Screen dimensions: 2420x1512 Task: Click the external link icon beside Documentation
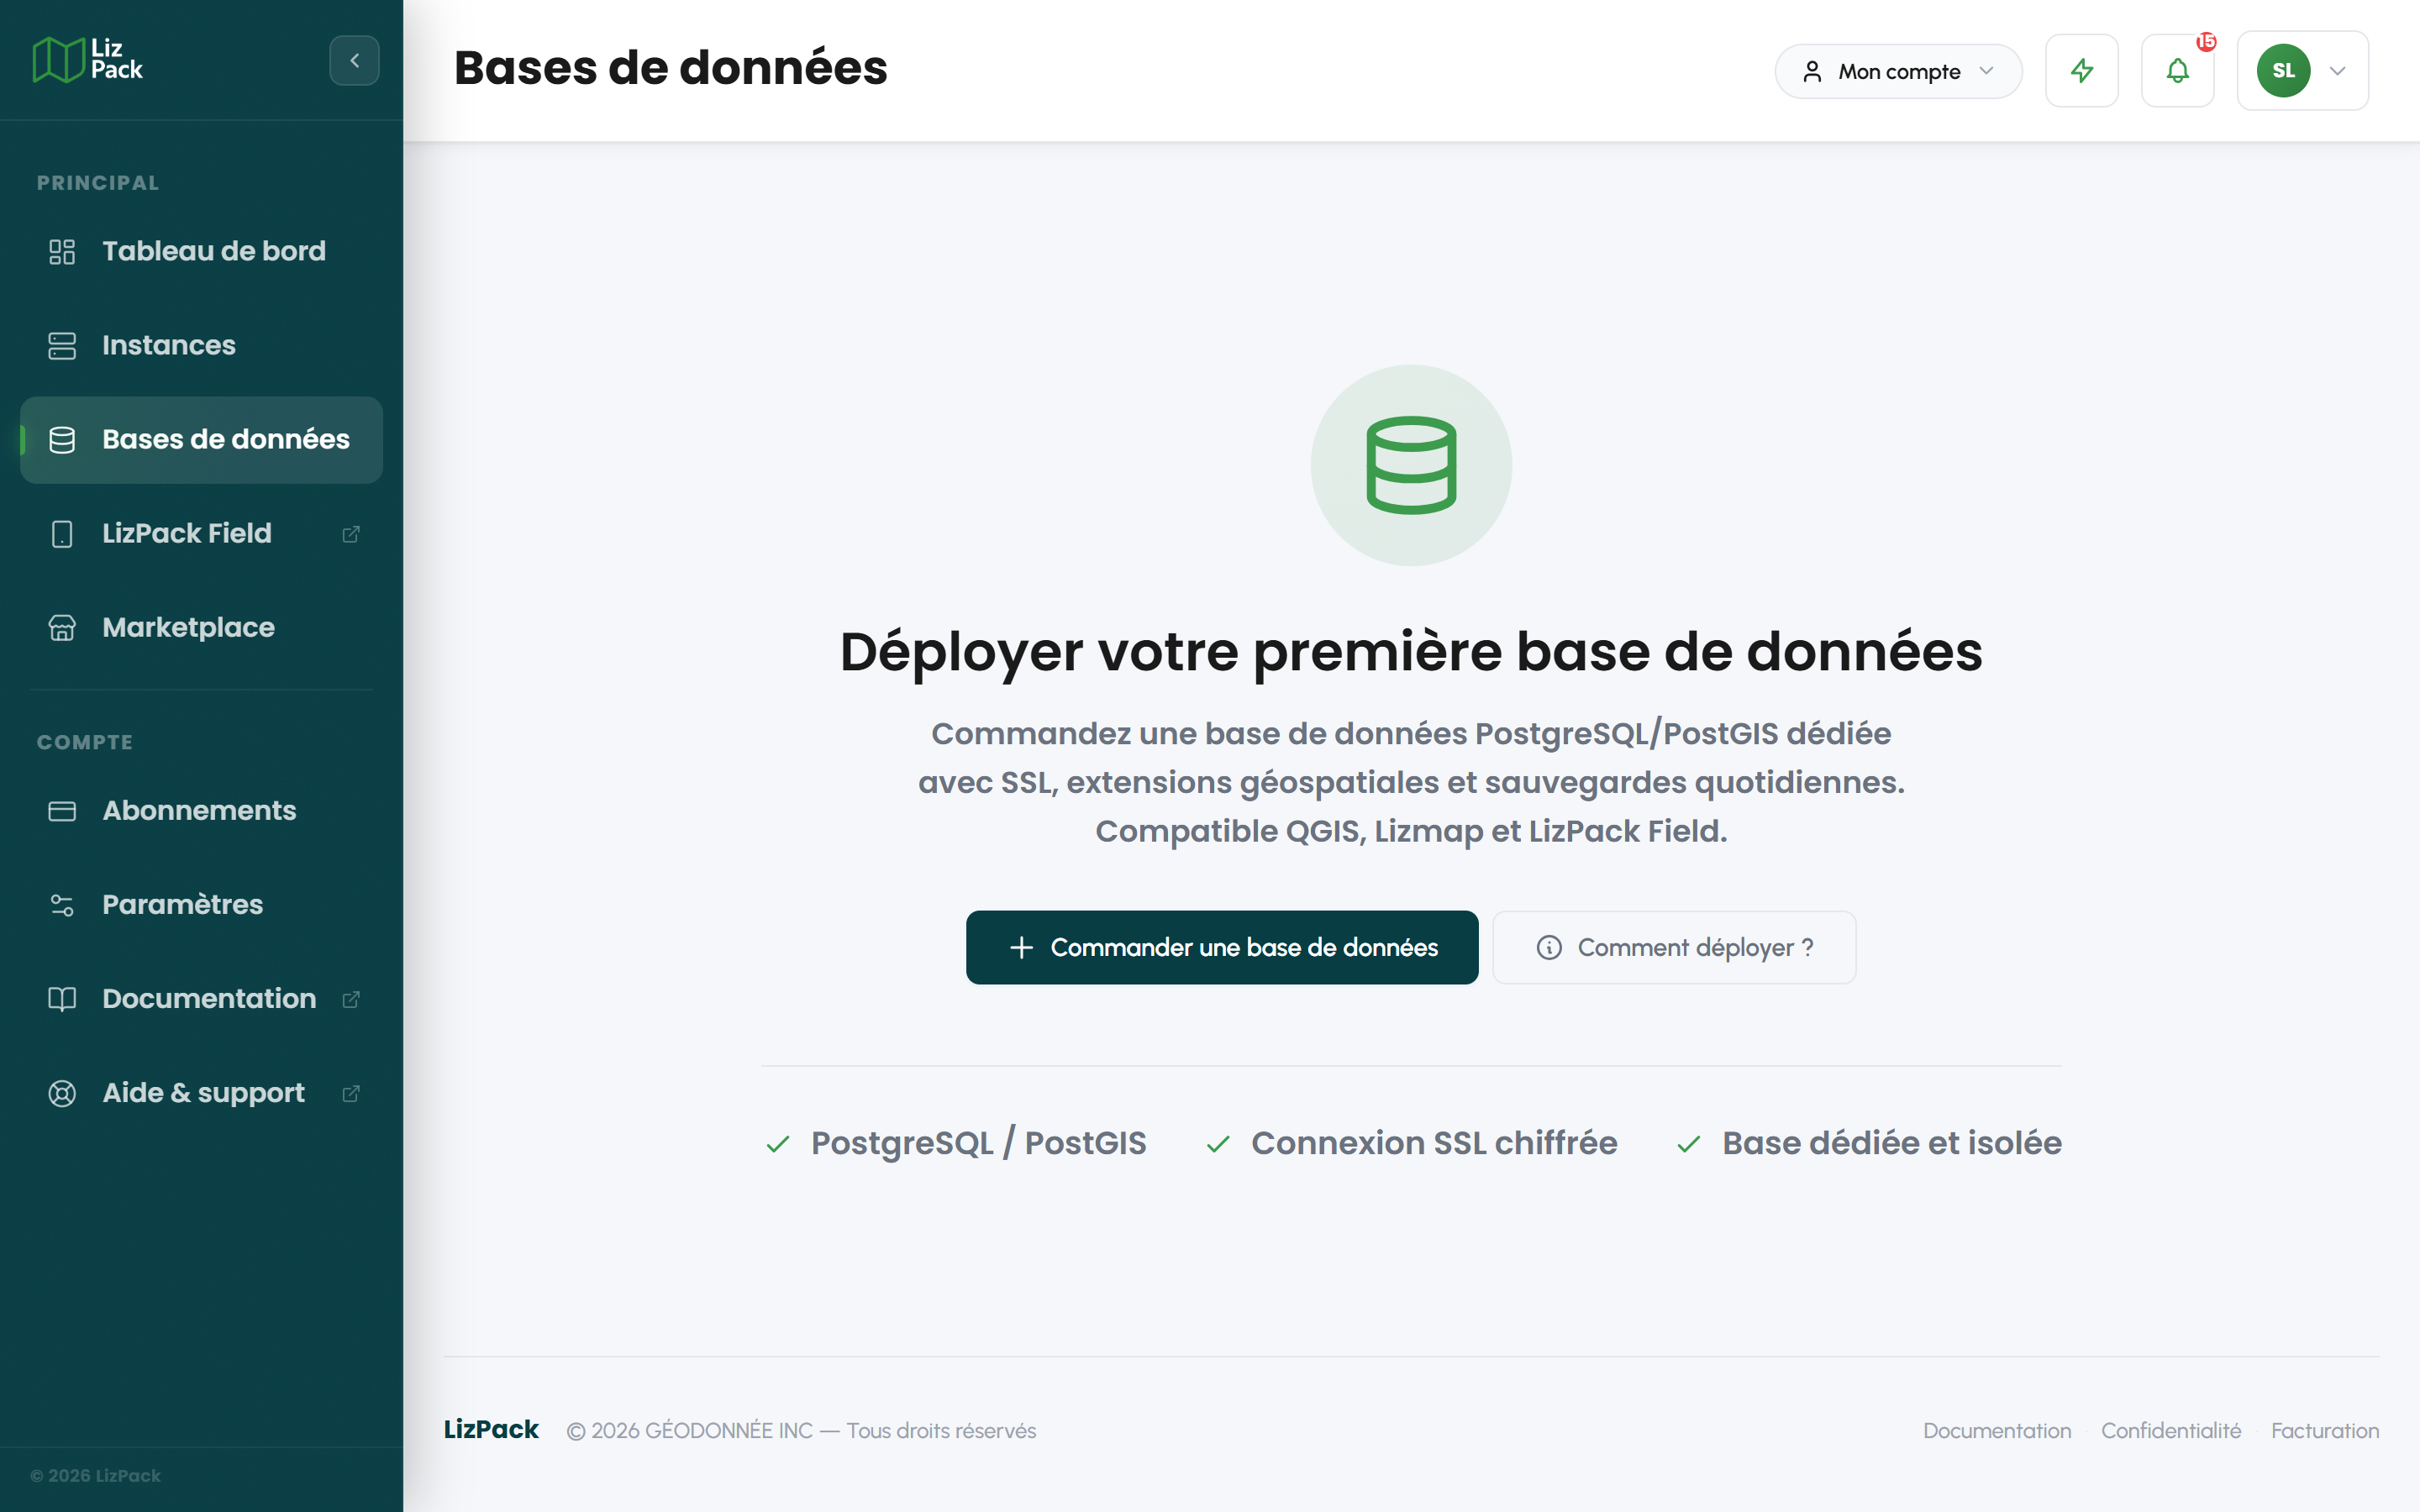(351, 999)
